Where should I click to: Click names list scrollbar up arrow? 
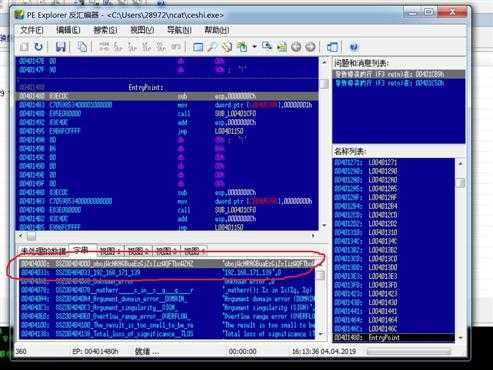pos(460,163)
